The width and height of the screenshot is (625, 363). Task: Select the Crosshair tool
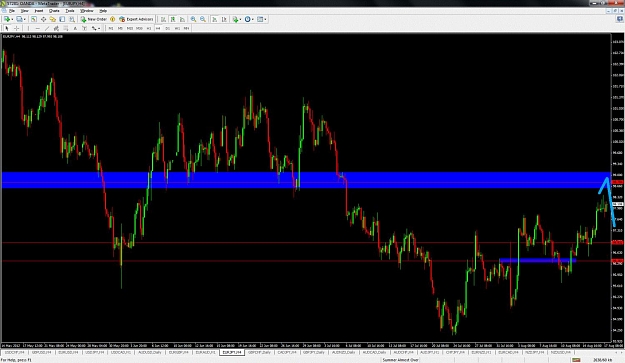coord(16,28)
